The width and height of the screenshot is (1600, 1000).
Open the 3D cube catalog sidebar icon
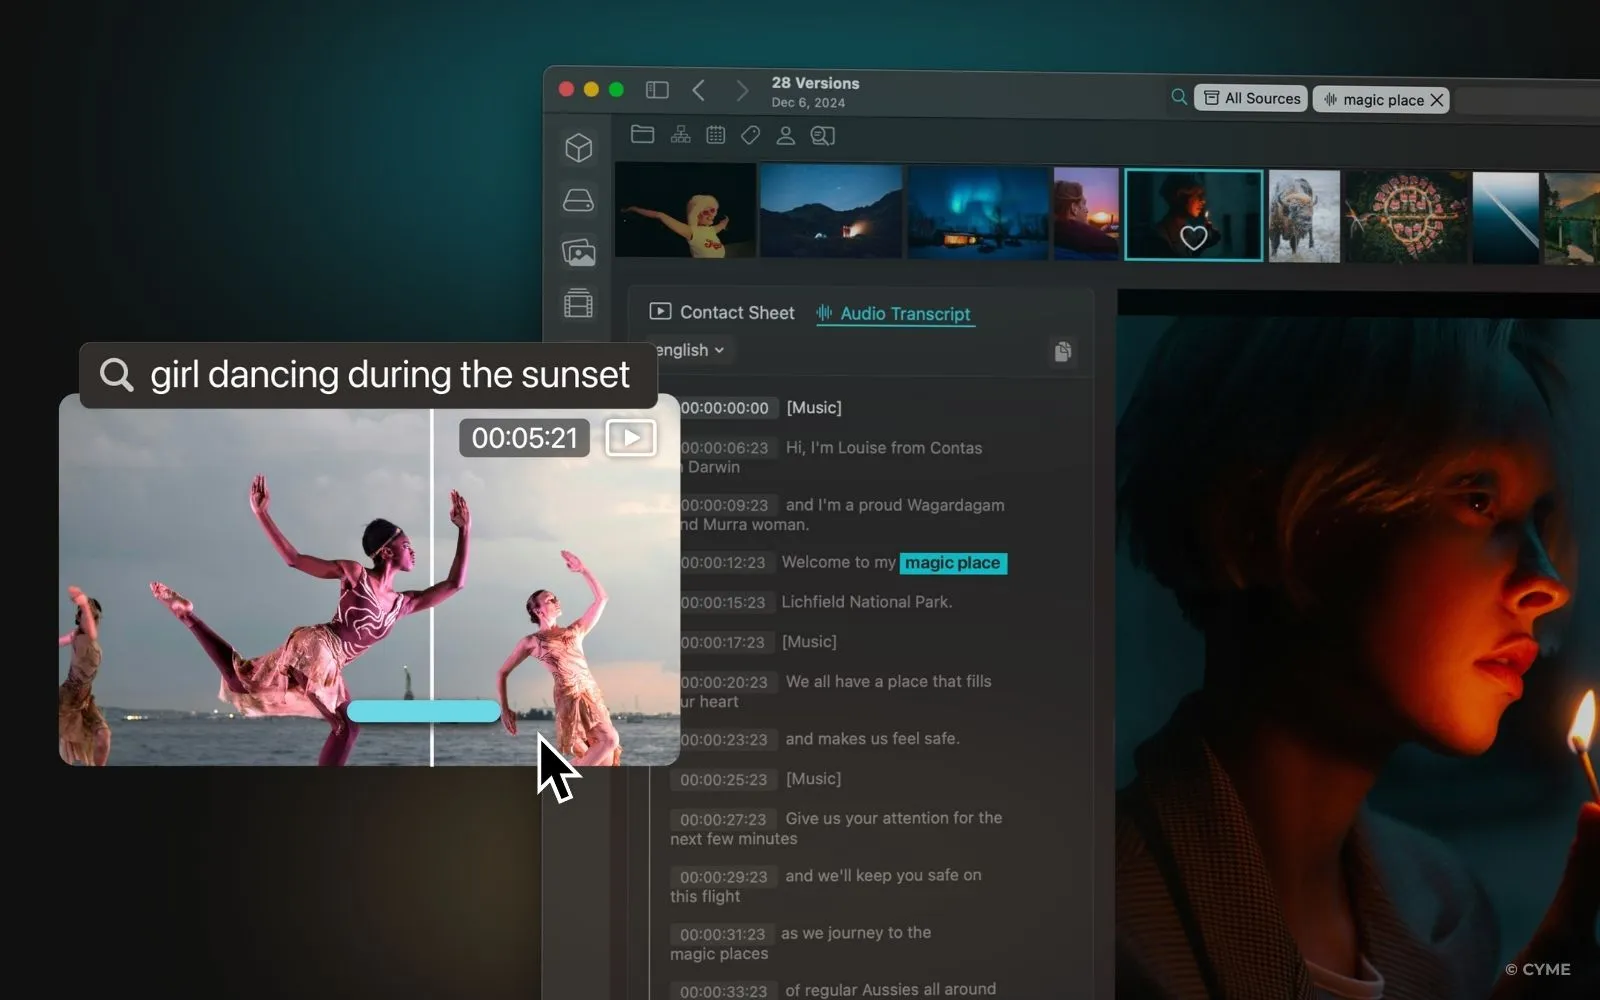tap(579, 148)
